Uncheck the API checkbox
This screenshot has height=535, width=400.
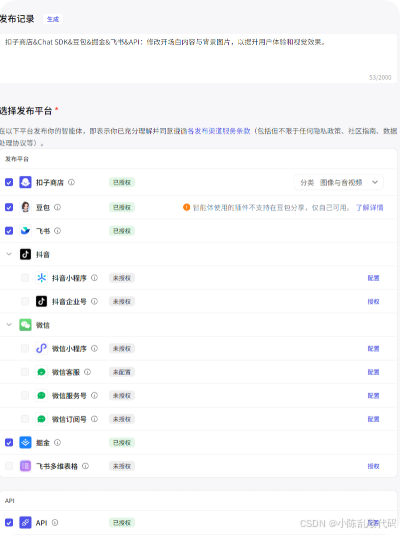9,522
